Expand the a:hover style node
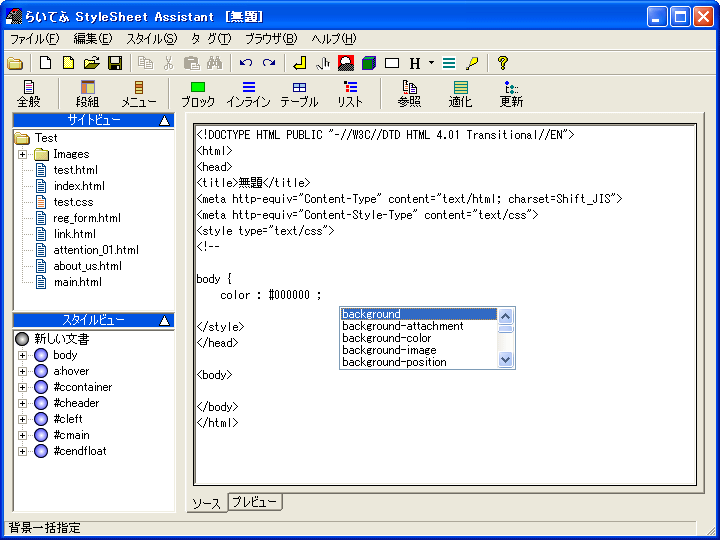The height and width of the screenshot is (540, 720). click(22, 371)
